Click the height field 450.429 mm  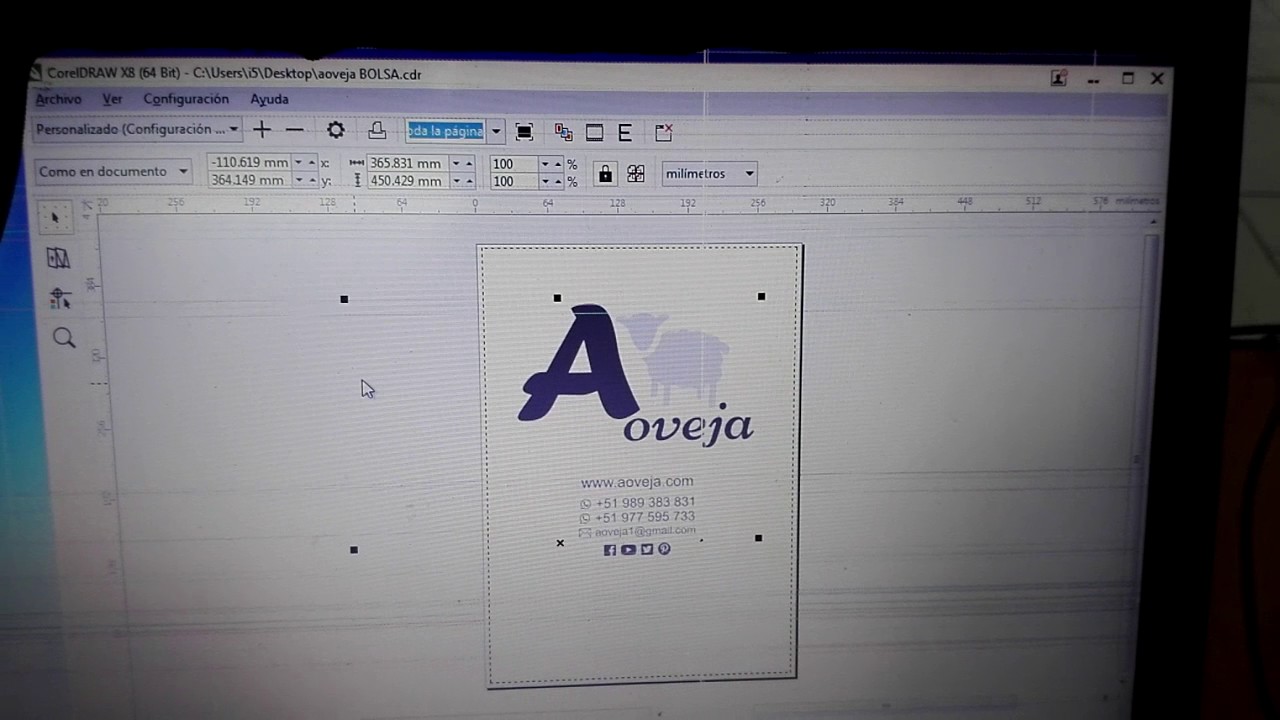point(406,181)
